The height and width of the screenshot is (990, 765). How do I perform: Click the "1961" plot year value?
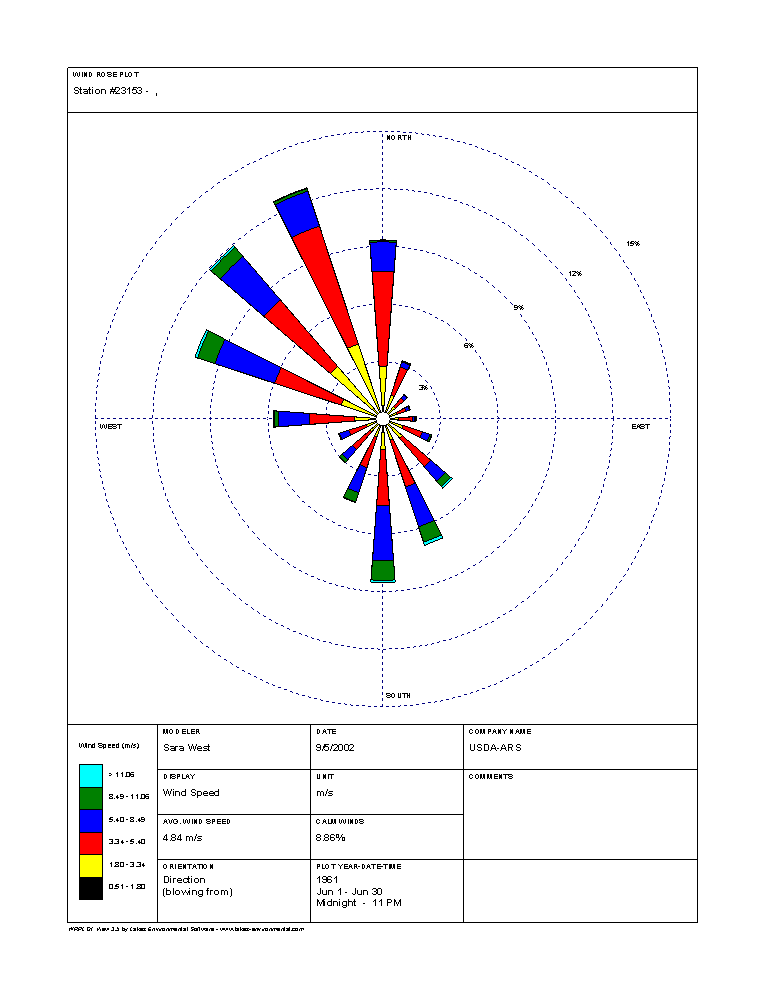click(x=328, y=880)
